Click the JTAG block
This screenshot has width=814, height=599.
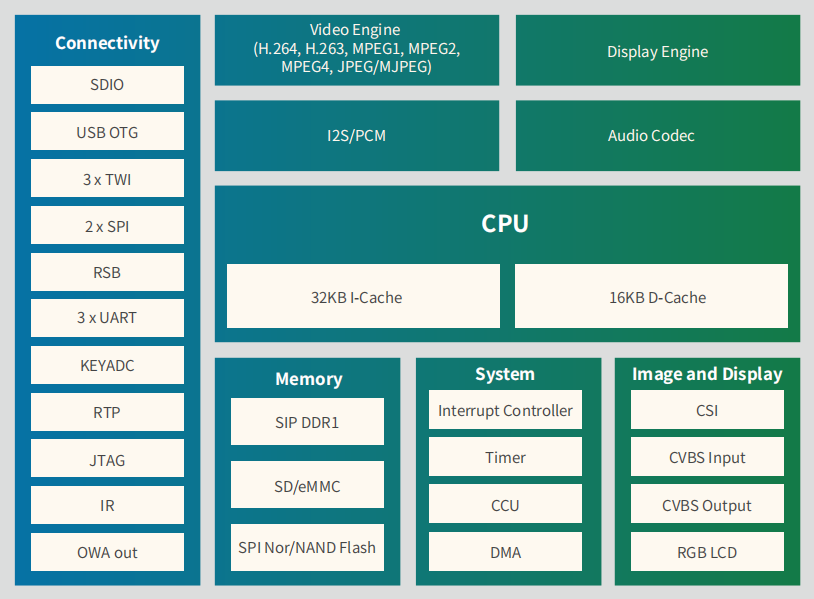pyautogui.click(x=107, y=458)
